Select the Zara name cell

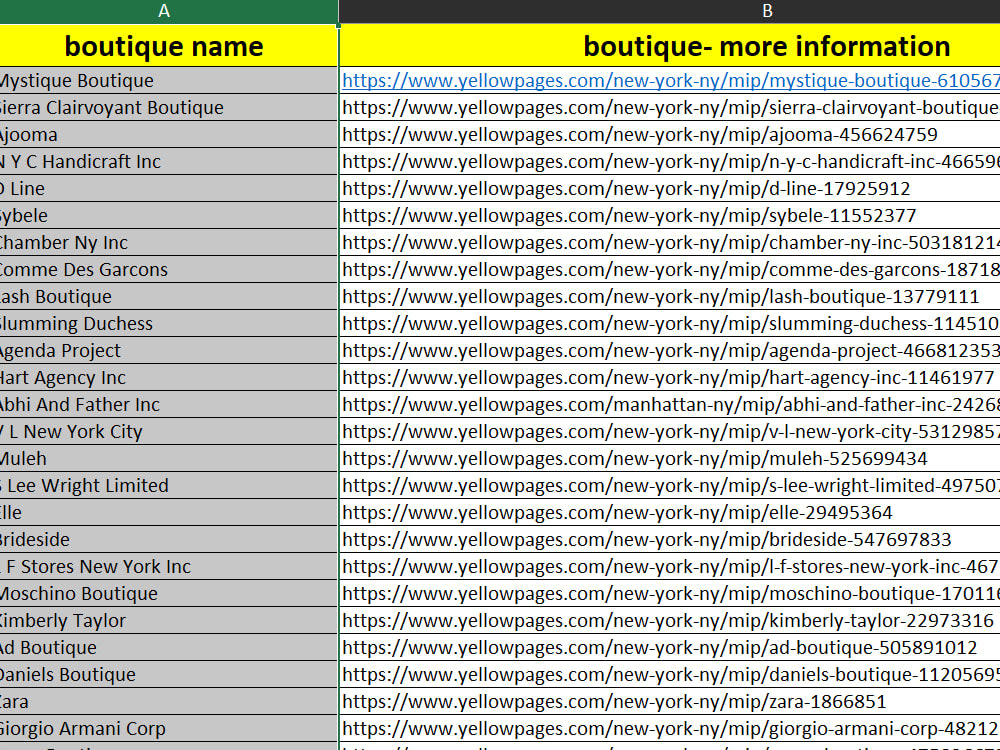[168, 702]
